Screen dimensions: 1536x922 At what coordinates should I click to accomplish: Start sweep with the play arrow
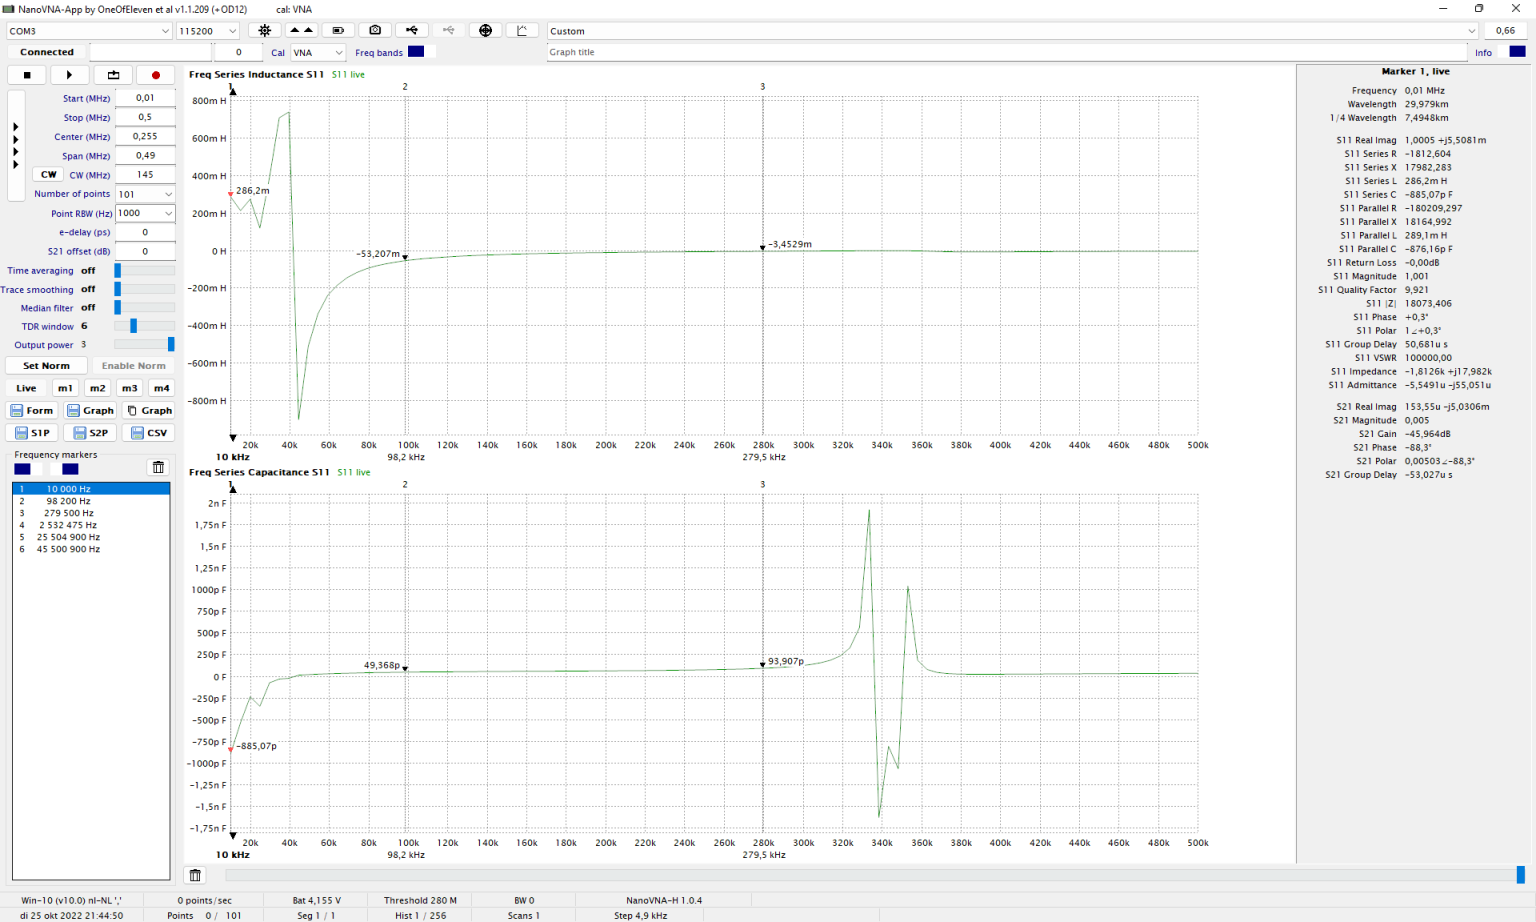click(x=69, y=75)
